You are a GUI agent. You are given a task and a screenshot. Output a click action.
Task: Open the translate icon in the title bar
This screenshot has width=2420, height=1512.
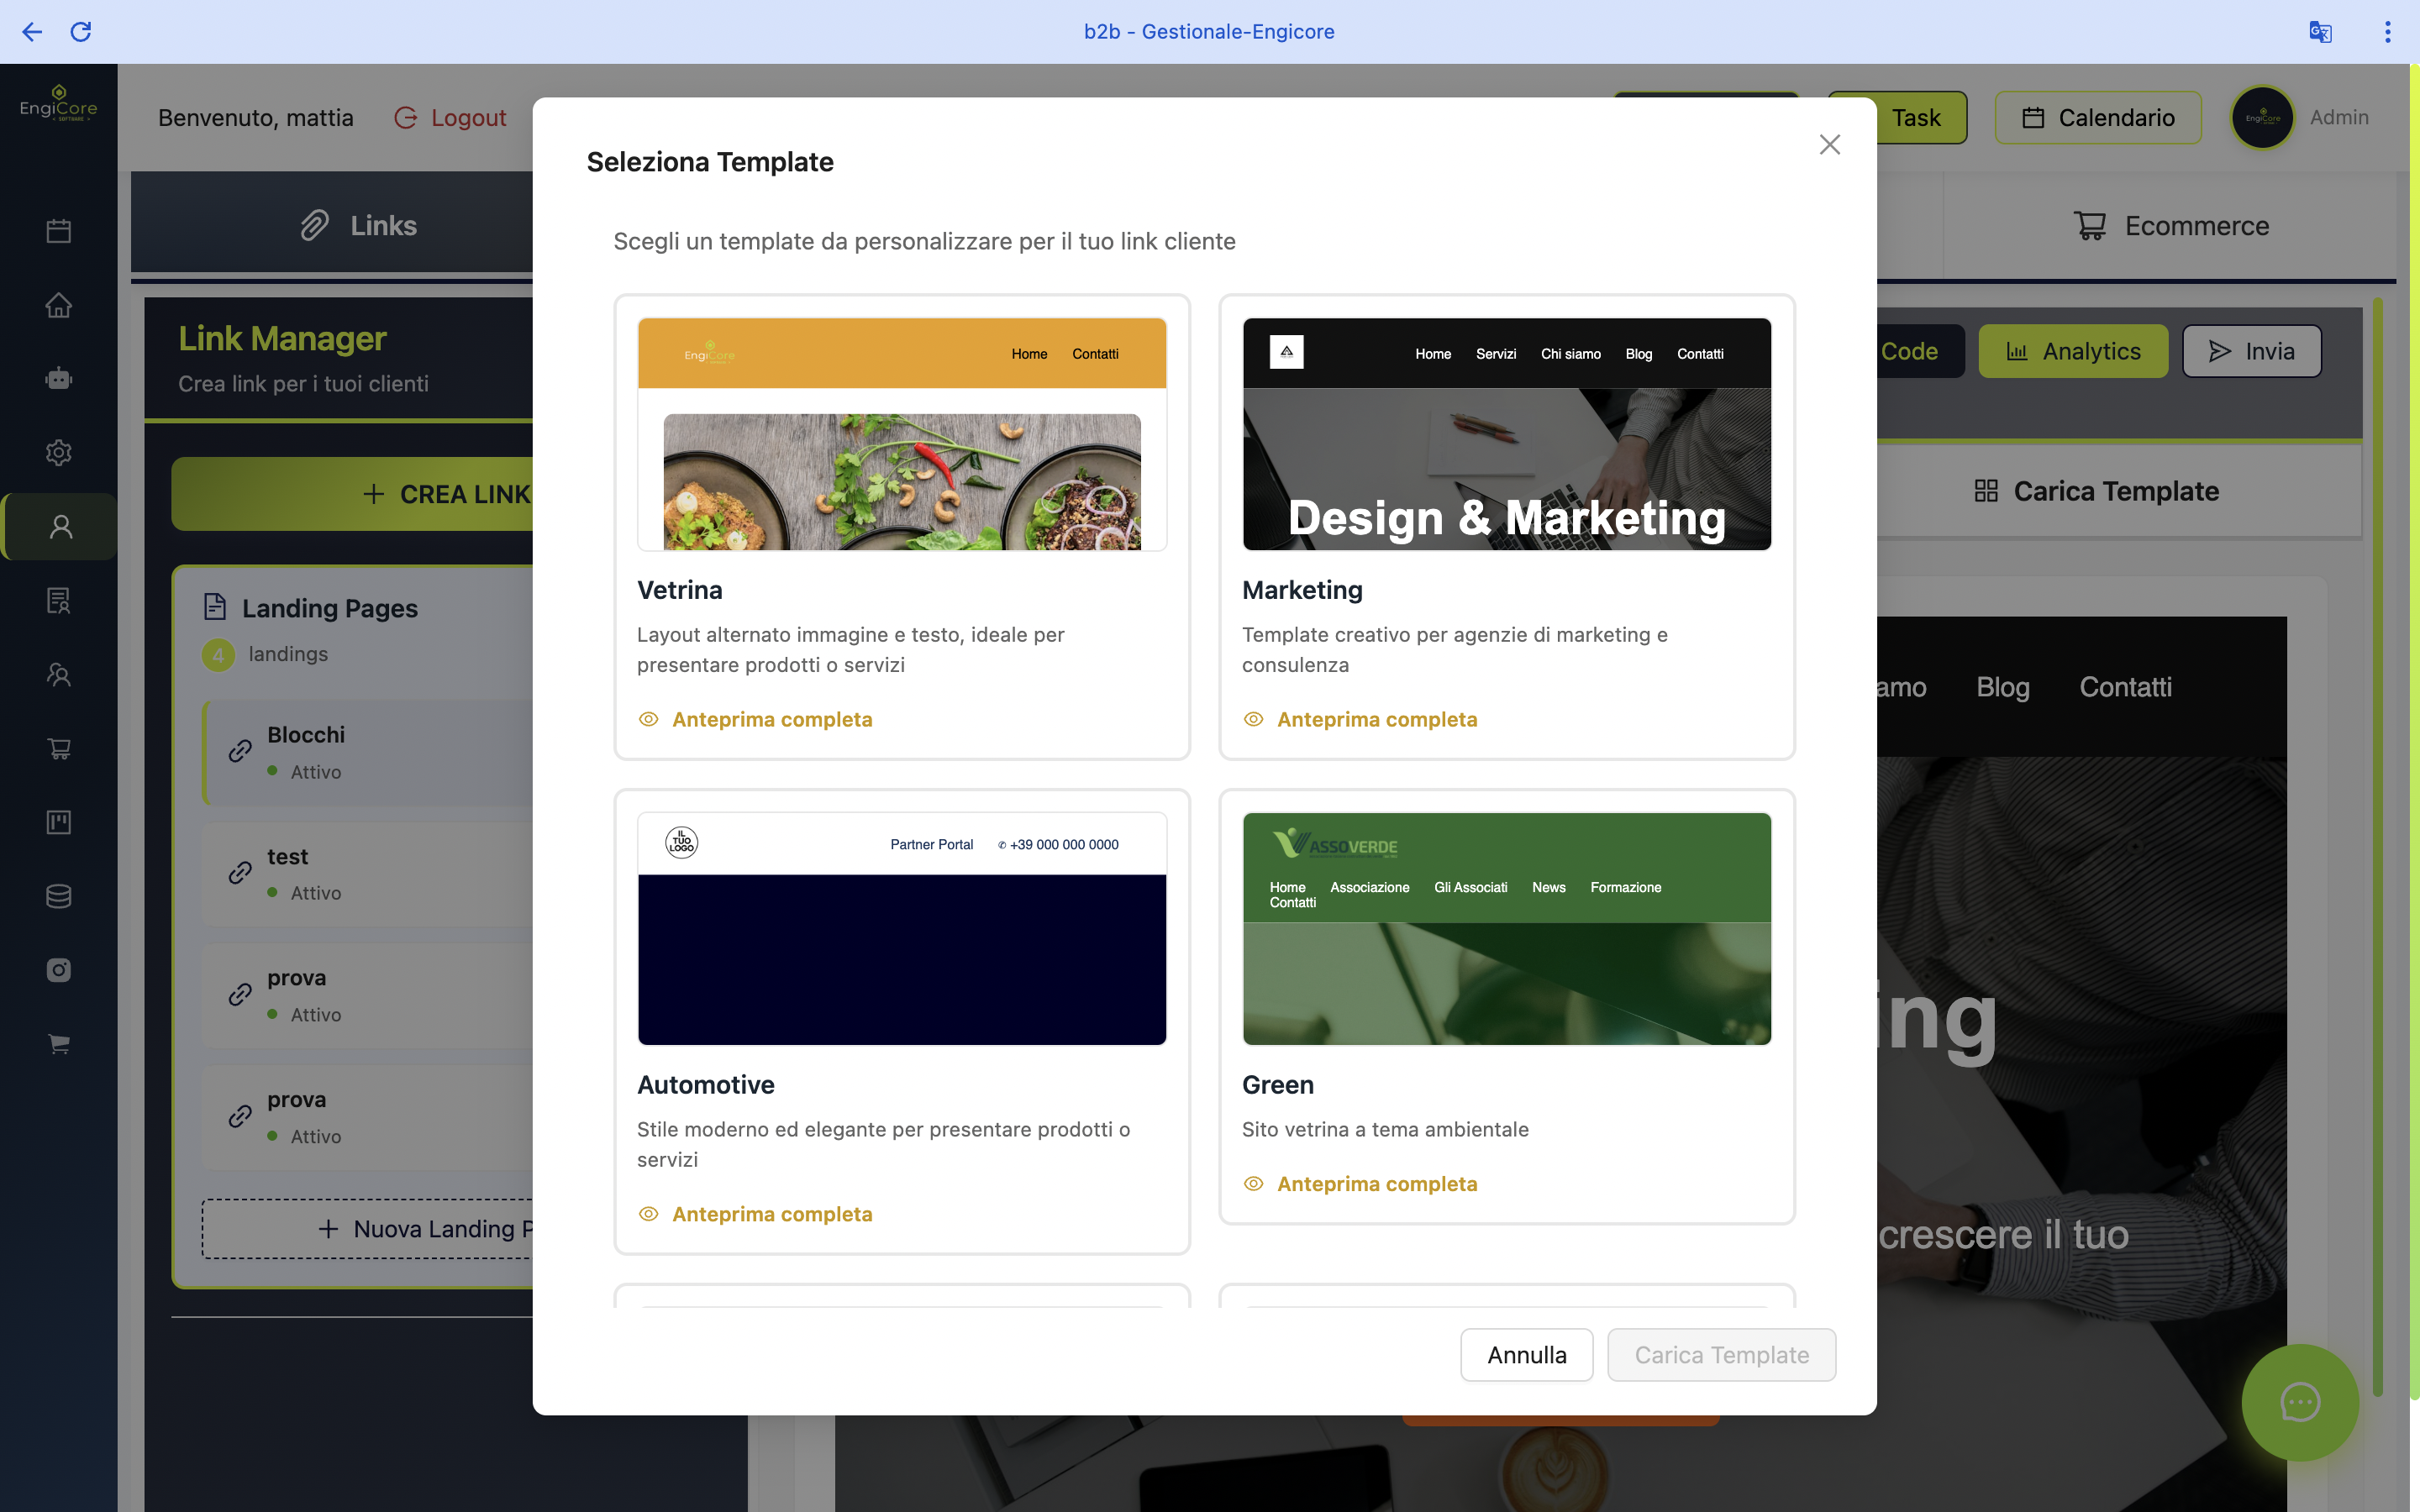(x=2320, y=32)
